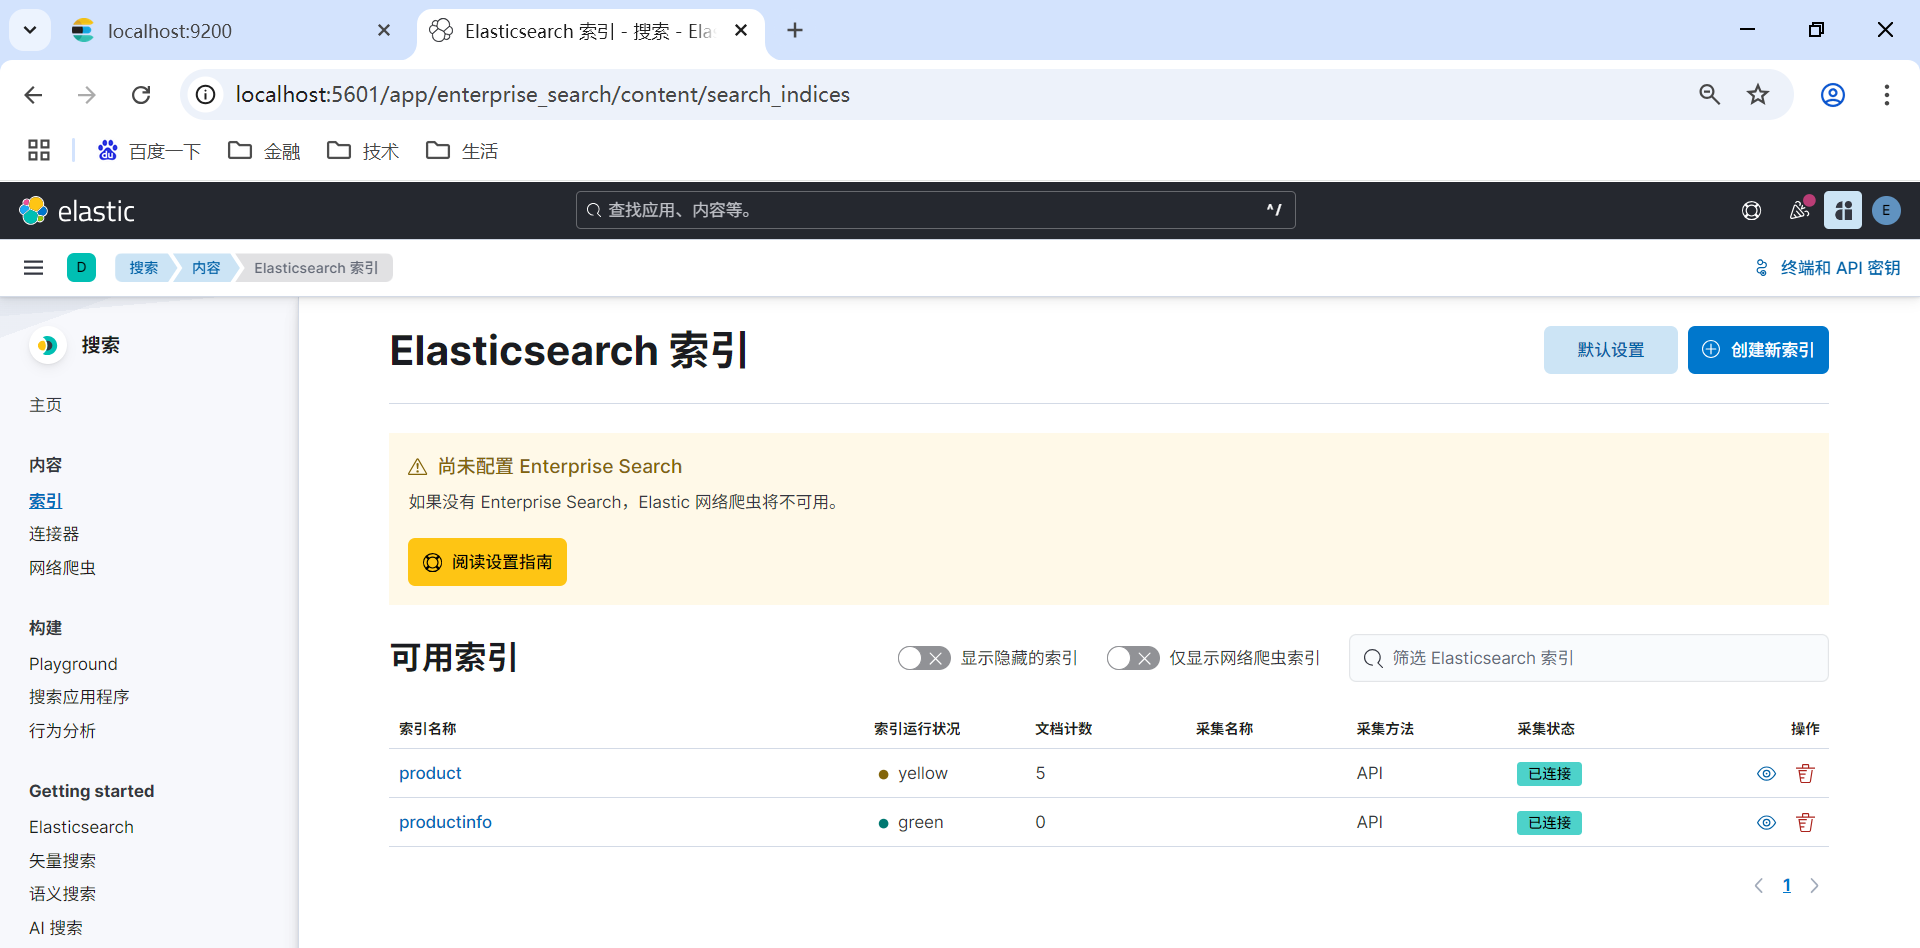Open the 金融 bookmarks folder

coord(265,151)
